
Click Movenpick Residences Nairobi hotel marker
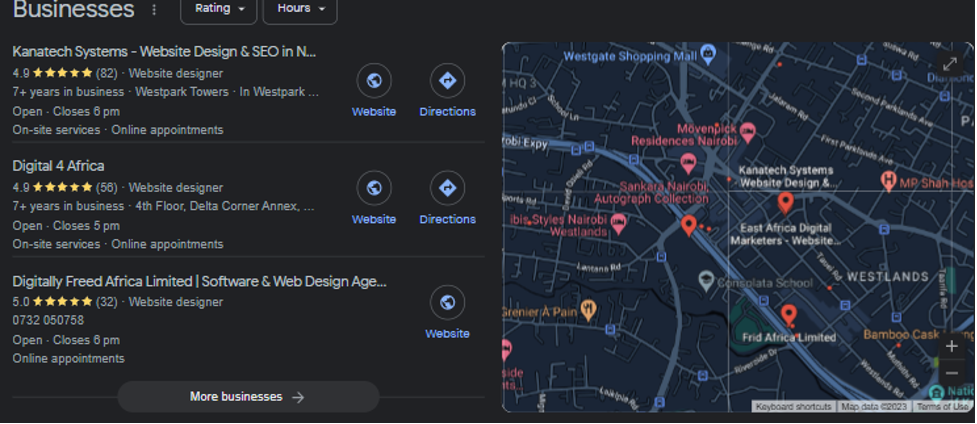(748, 132)
